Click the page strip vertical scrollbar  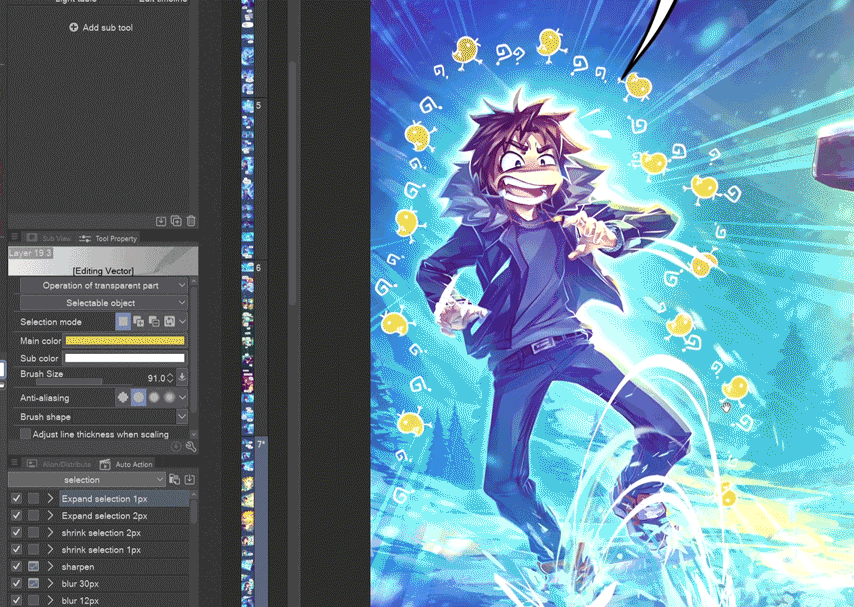point(292,183)
